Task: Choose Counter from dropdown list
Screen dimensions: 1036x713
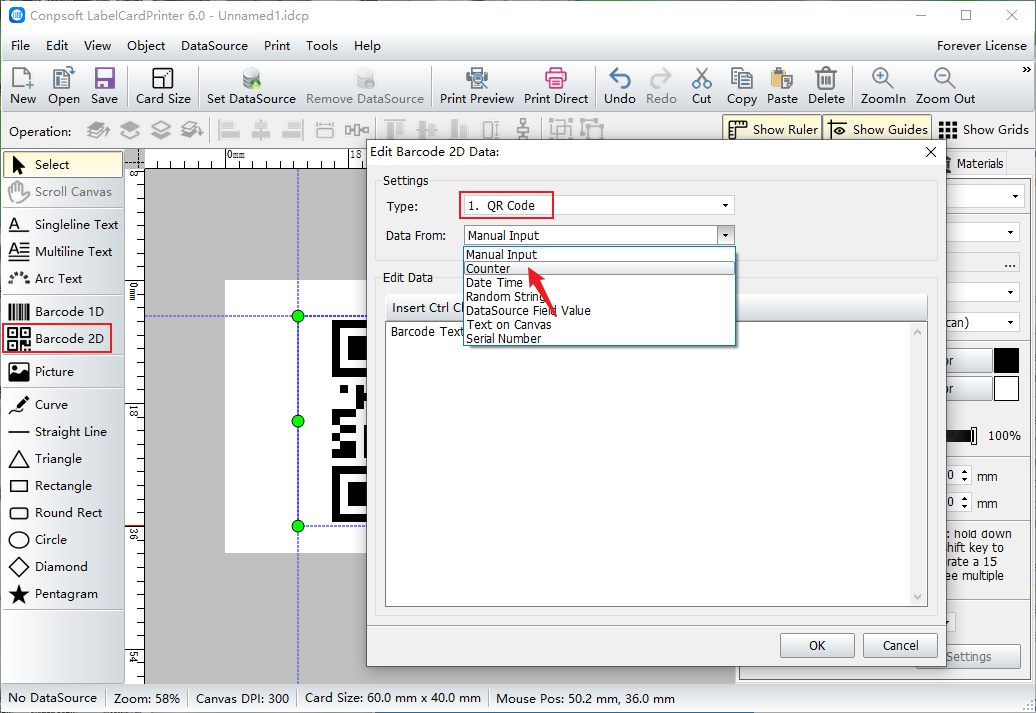Action: coord(600,268)
